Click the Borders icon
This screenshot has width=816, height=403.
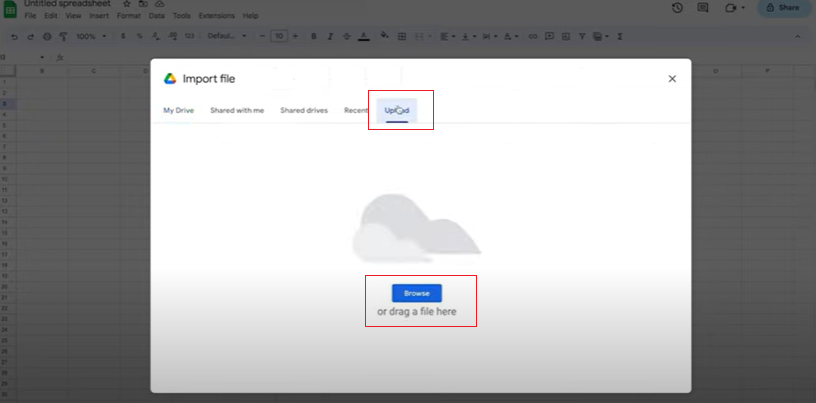pos(402,36)
